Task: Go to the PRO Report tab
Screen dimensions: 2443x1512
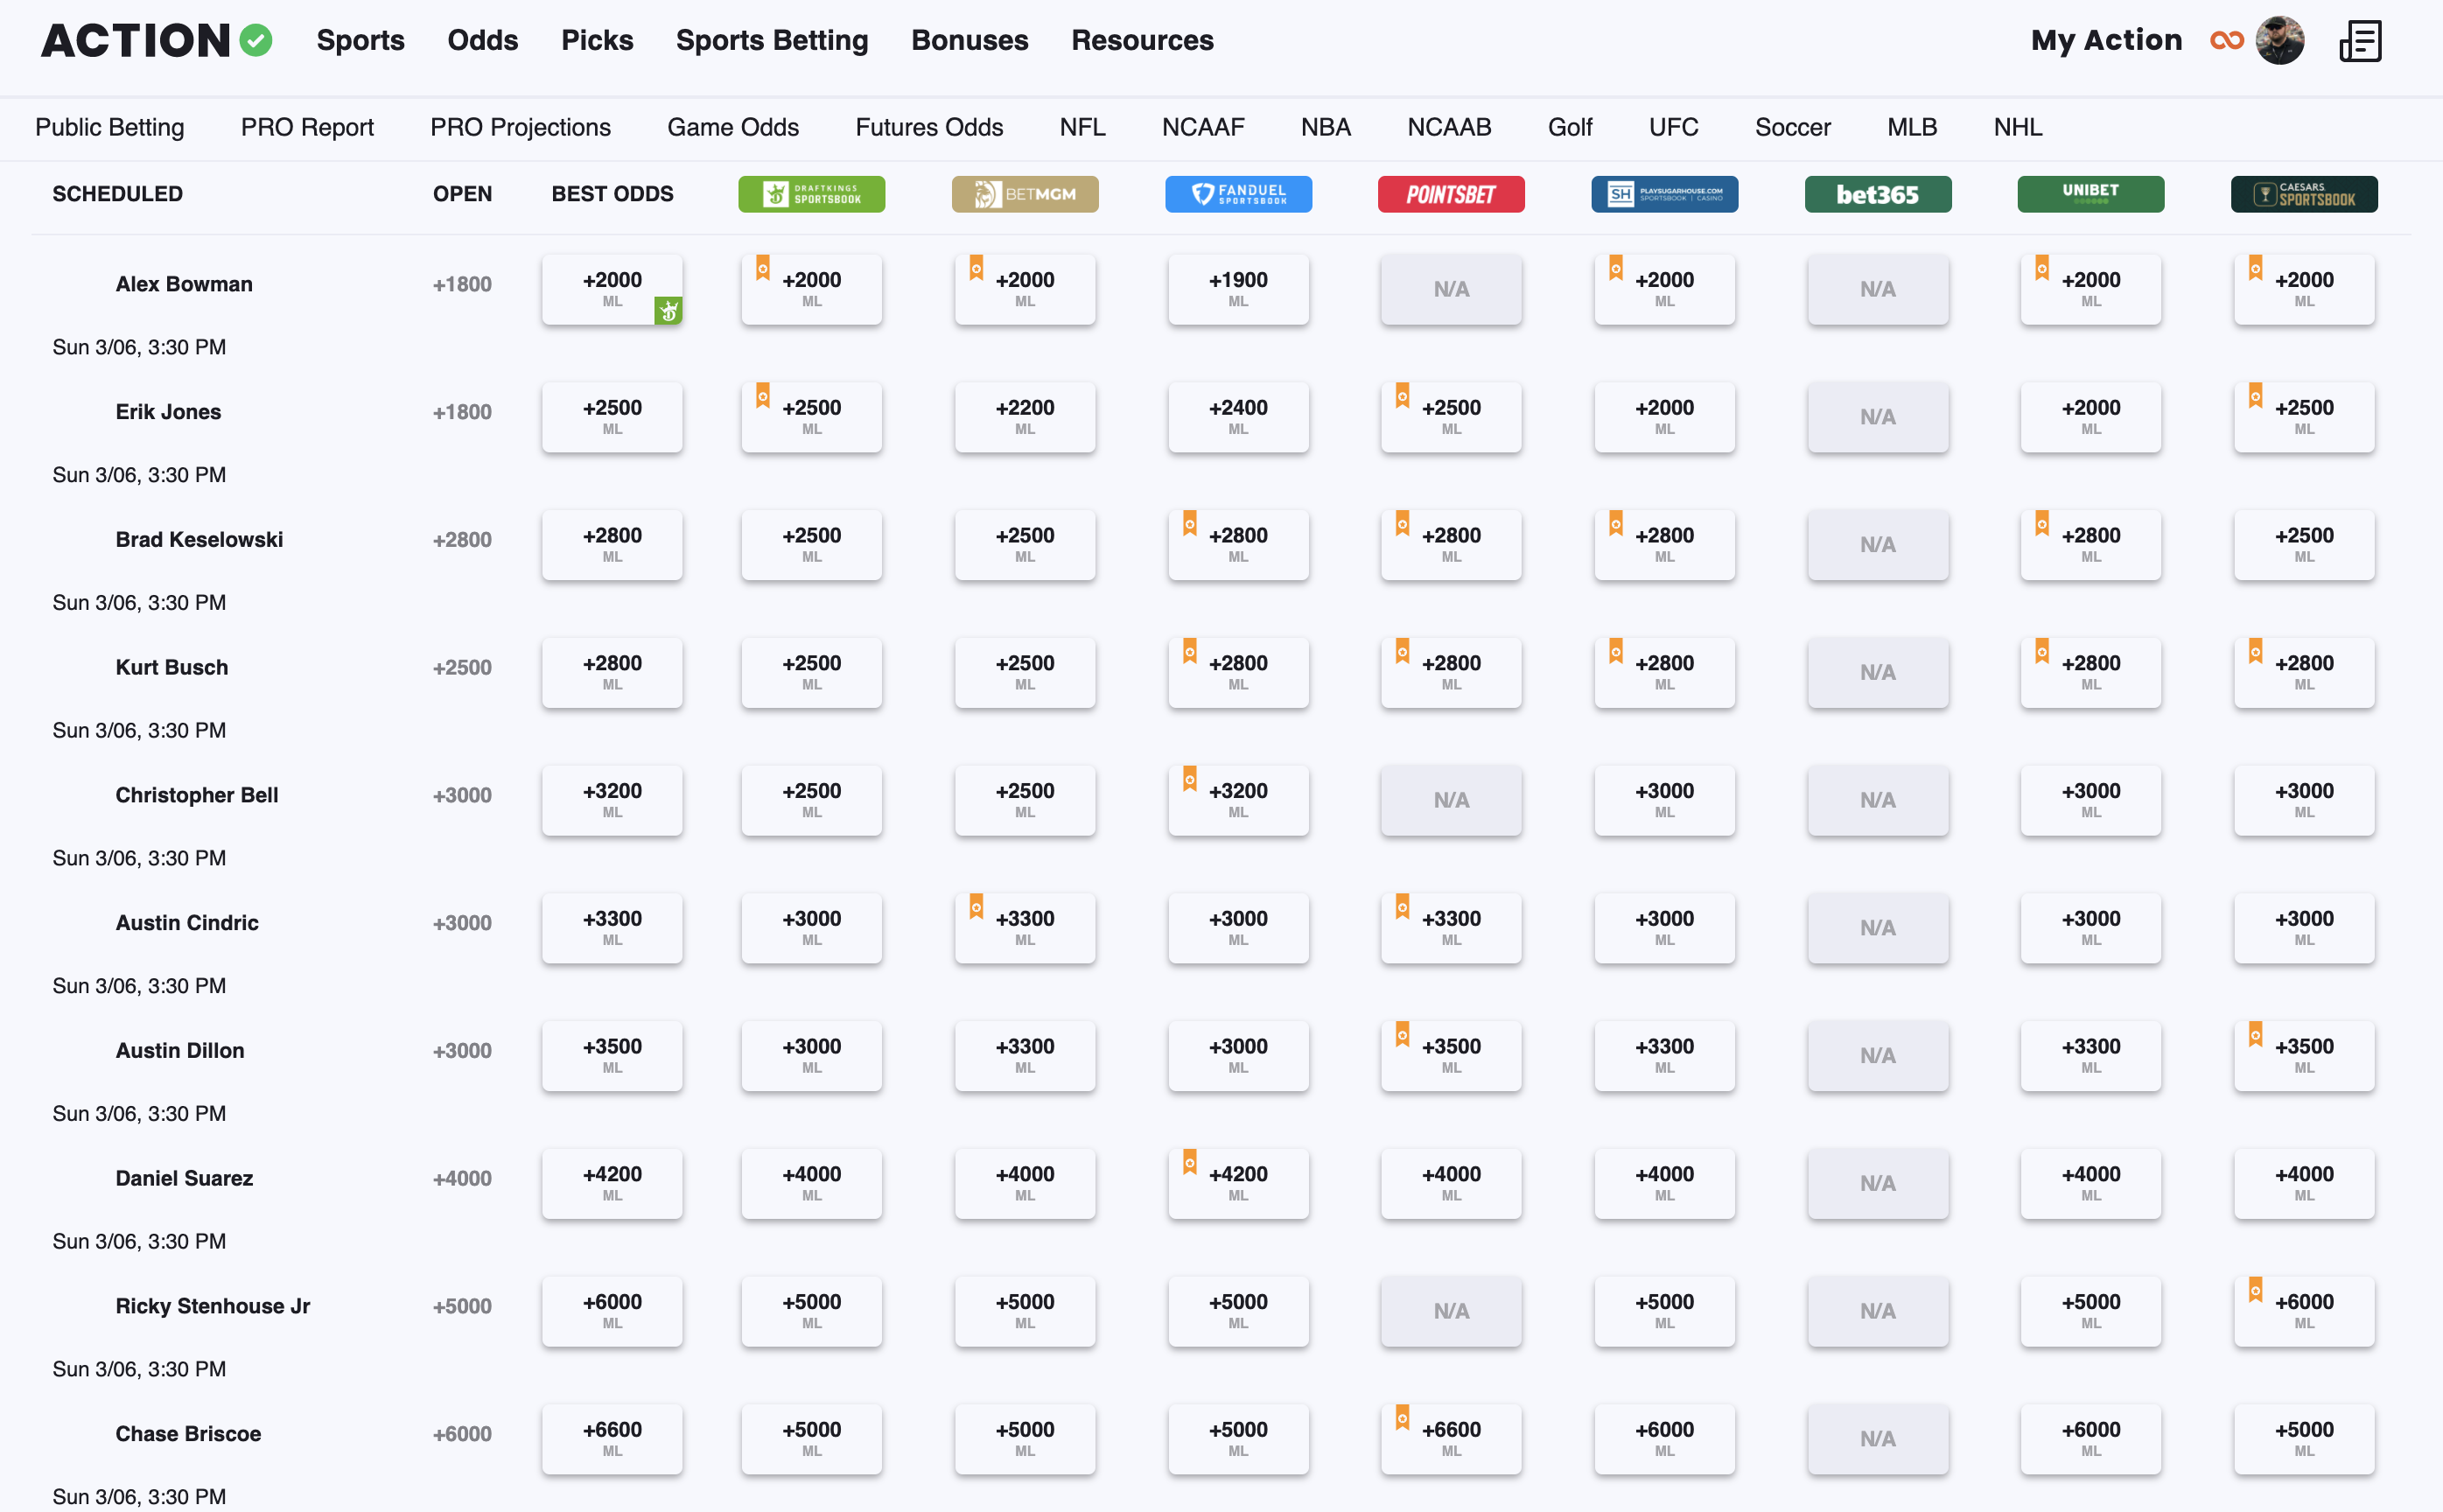Action: 307,127
